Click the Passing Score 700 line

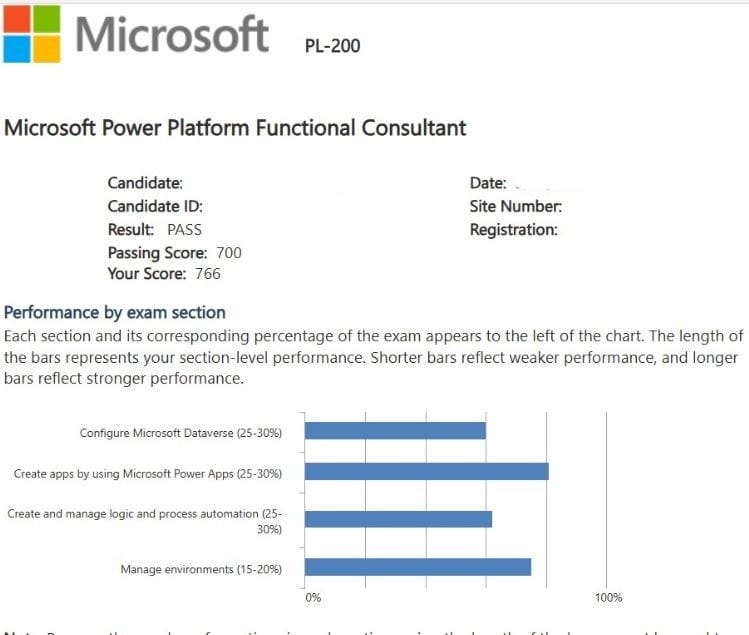point(174,252)
